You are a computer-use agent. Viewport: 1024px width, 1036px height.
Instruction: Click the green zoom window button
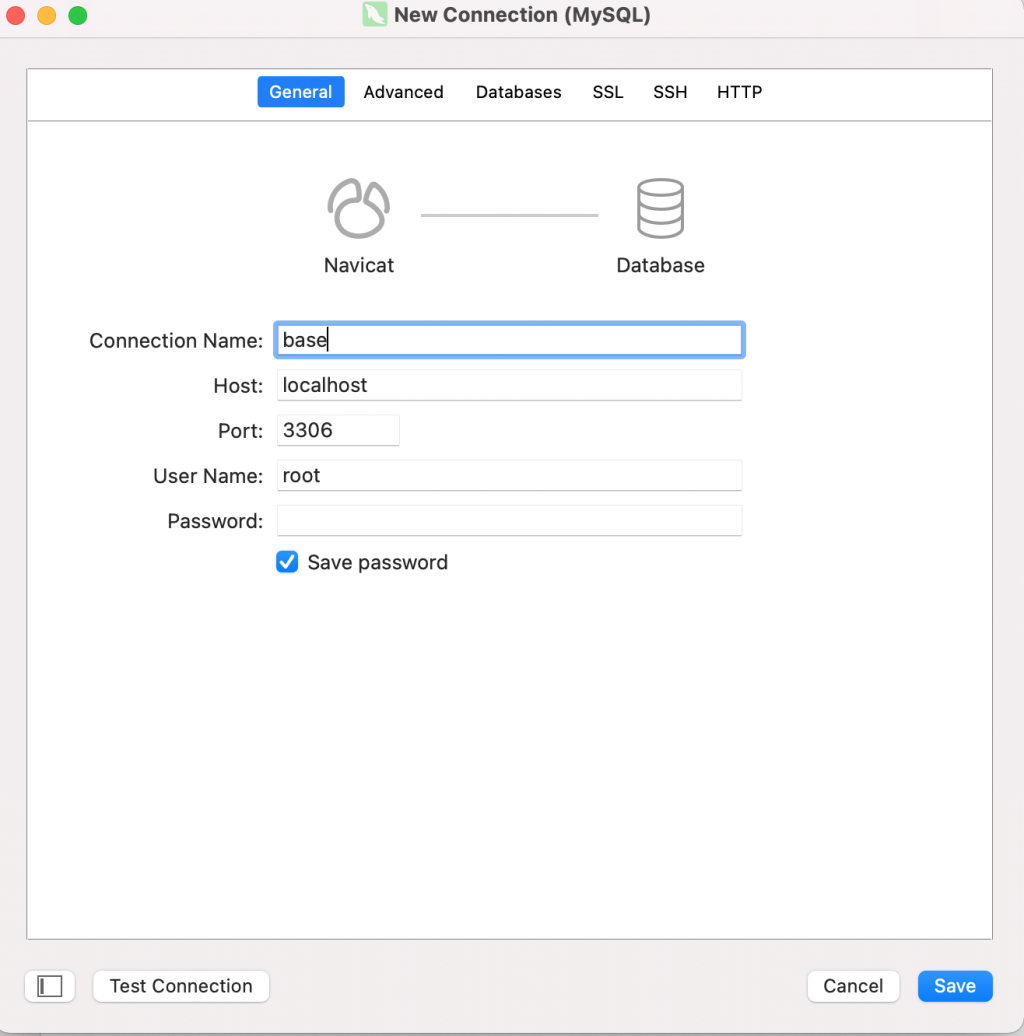coord(78,15)
